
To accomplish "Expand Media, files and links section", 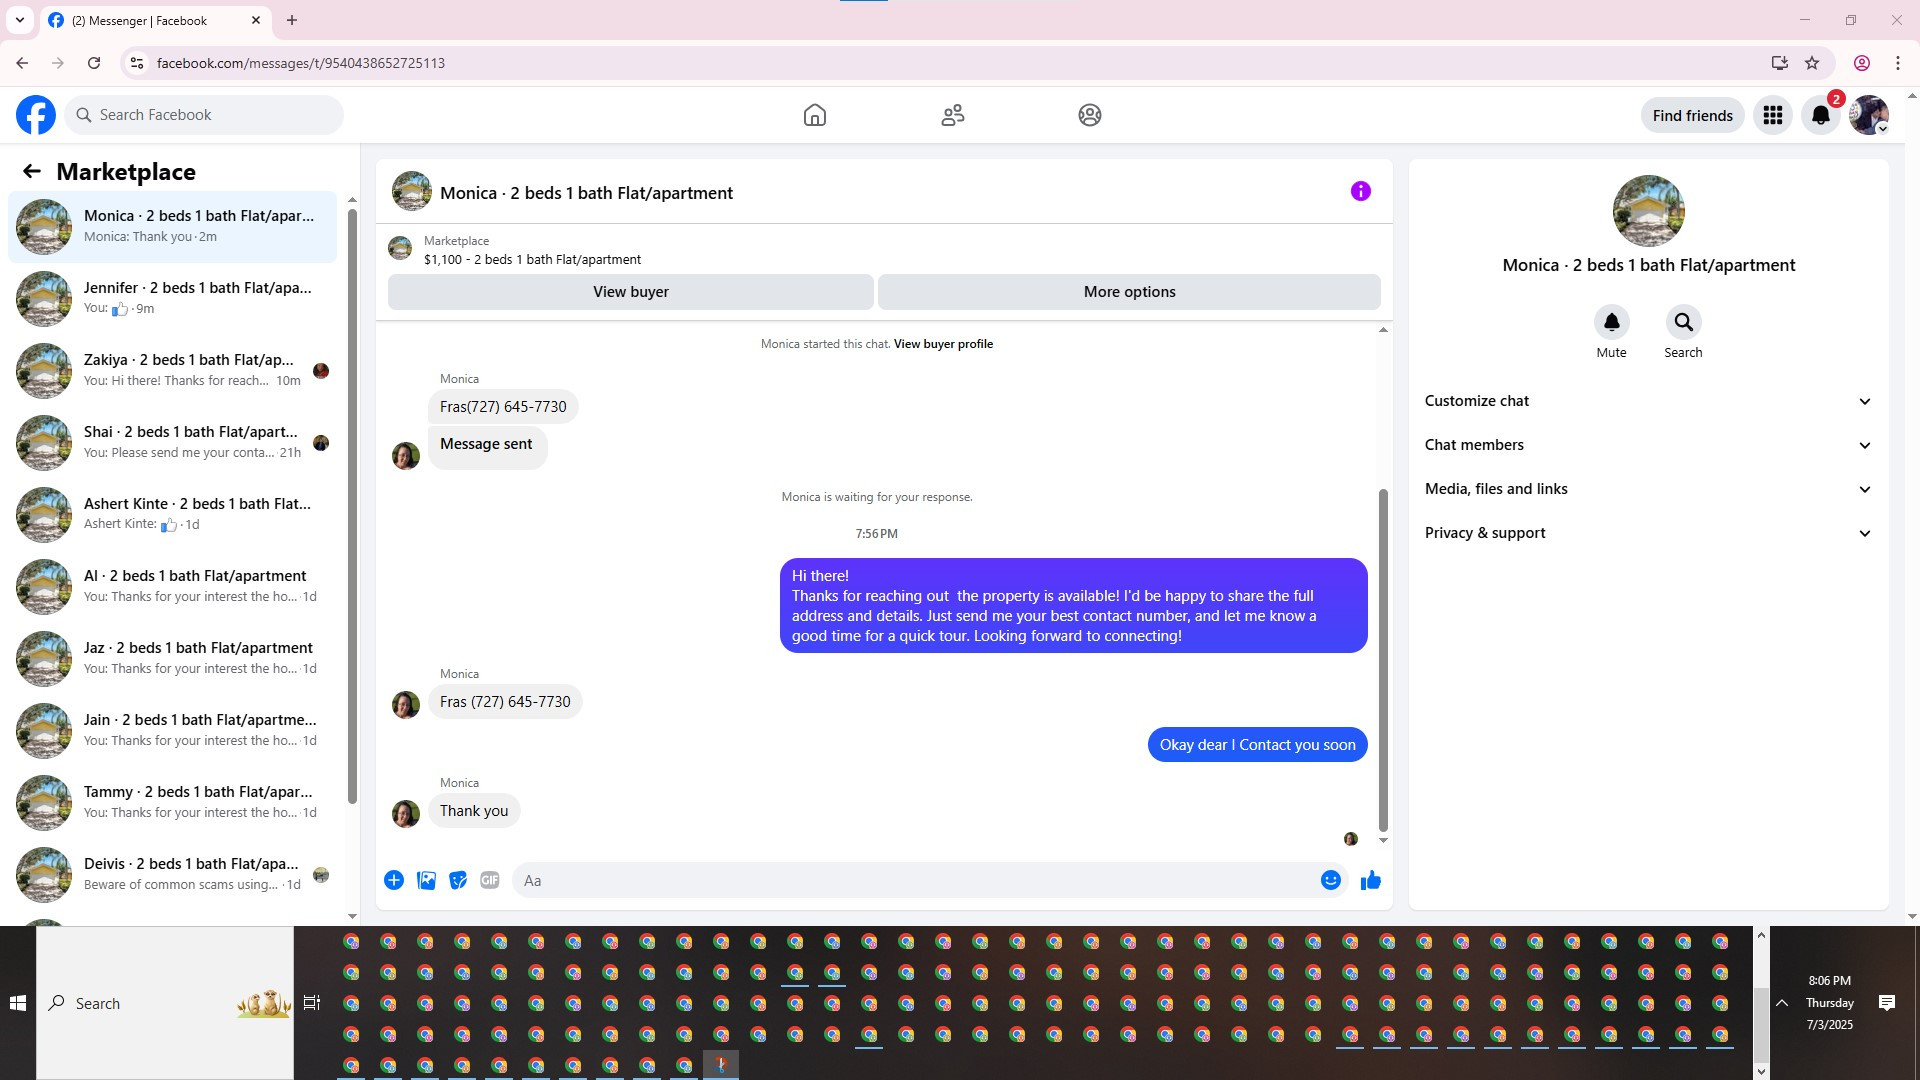I will 1647,489.
